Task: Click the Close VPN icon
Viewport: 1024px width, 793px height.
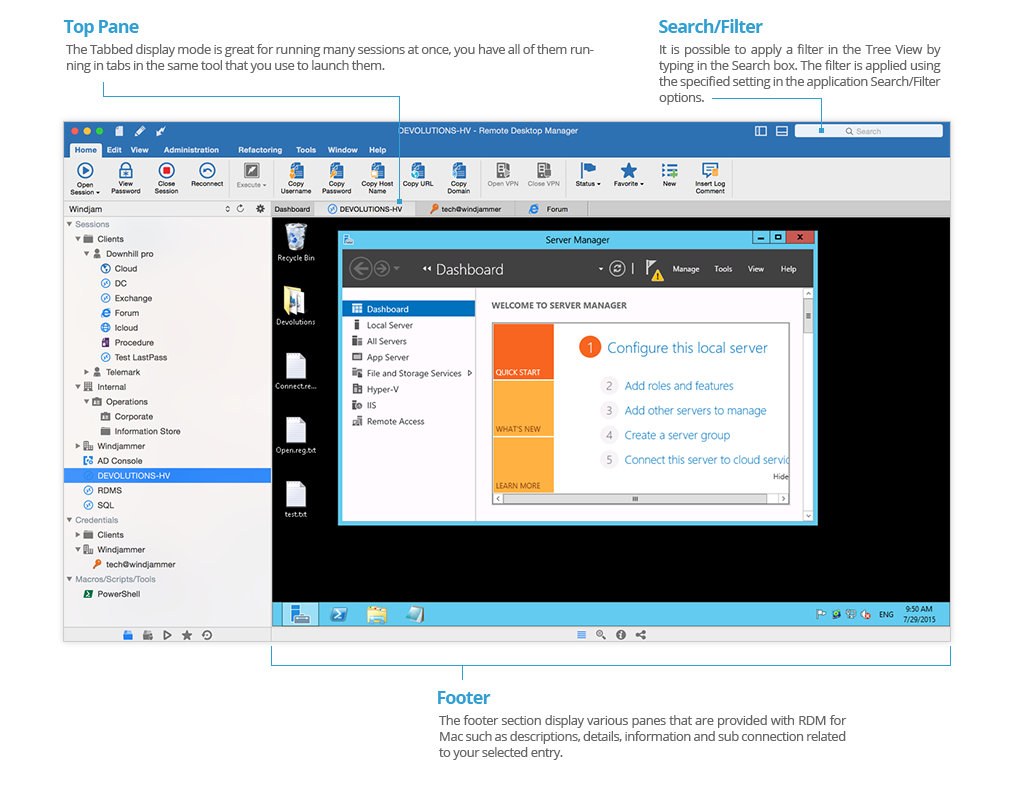Action: point(543,170)
